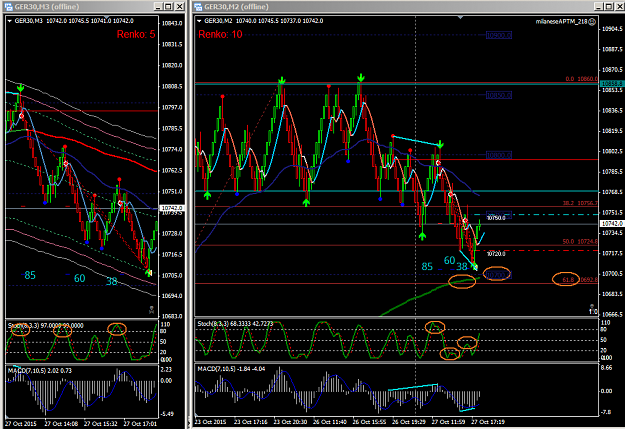625x429 pixels.
Task: Click the '27 Oct 17:01' time label
Action: tap(140, 423)
